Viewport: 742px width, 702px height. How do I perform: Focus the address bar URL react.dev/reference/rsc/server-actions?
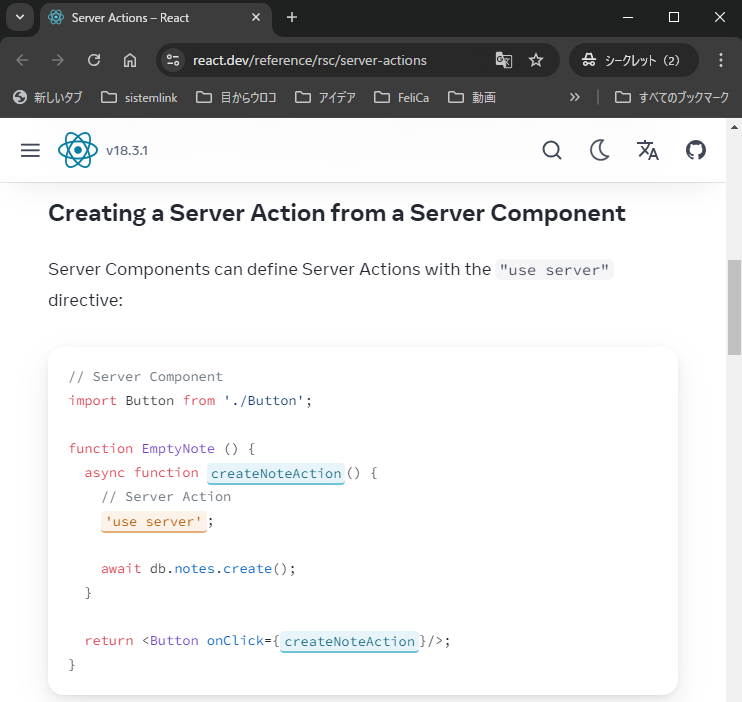click(310, 61)
